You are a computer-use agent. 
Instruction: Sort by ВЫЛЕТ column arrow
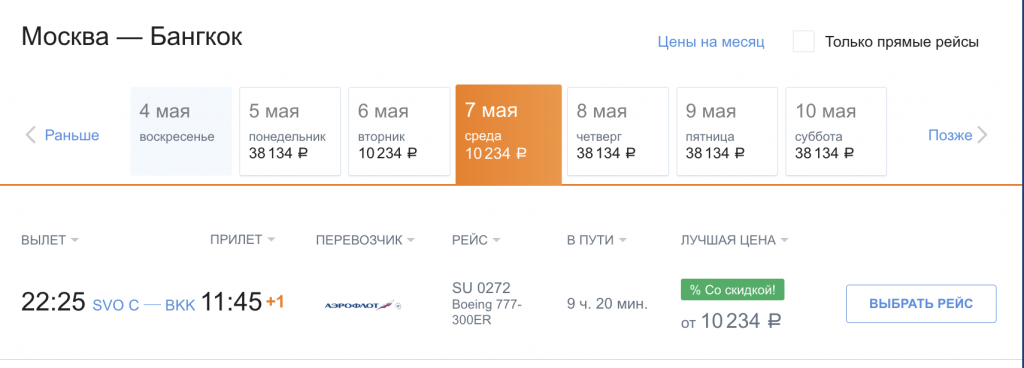click(74, 241)
